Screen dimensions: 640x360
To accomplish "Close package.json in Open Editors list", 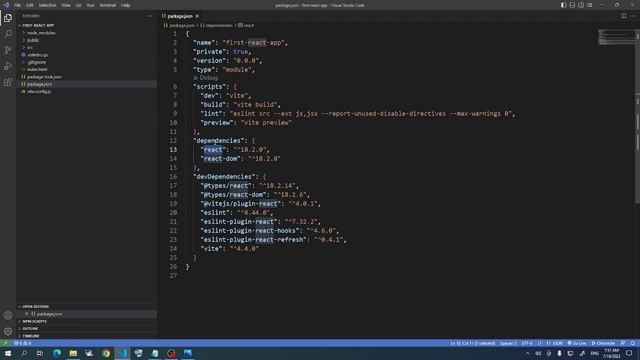I will (27, 314).
